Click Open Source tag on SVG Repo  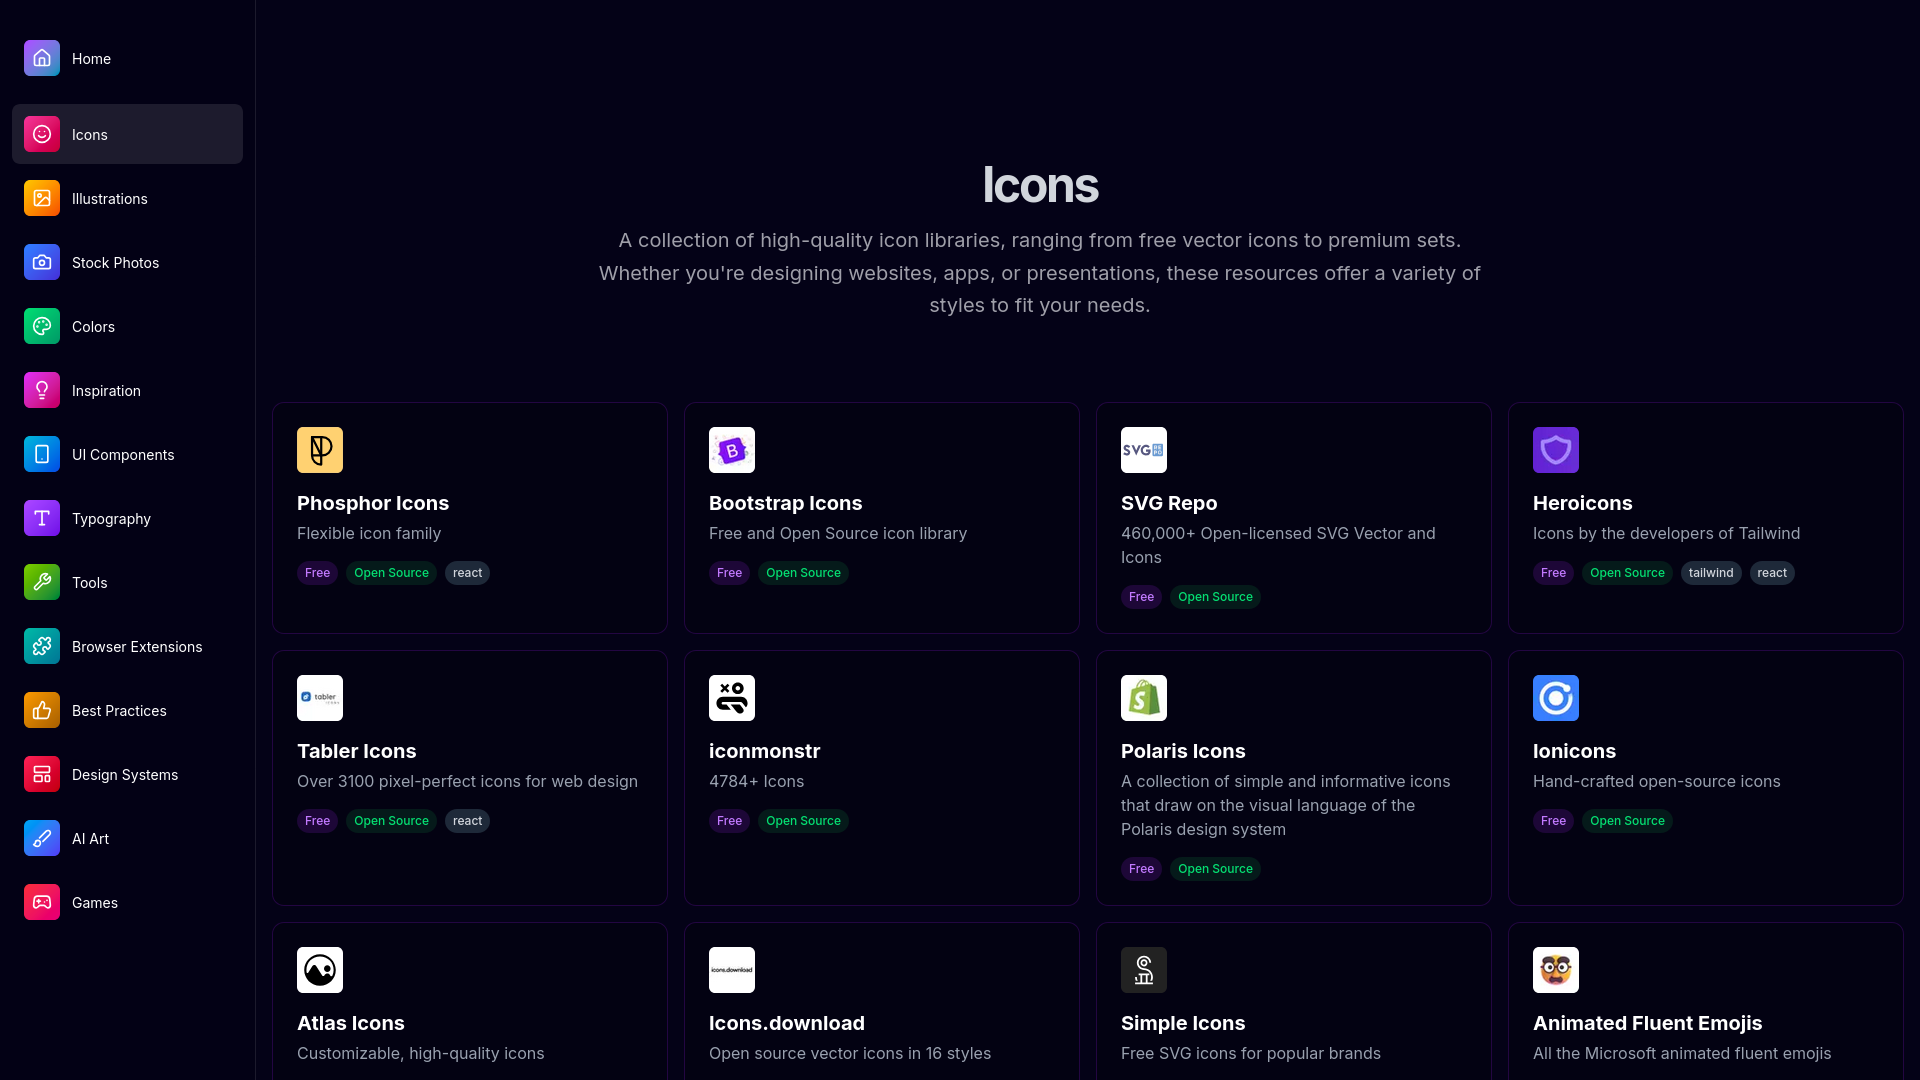point(1215,597)
